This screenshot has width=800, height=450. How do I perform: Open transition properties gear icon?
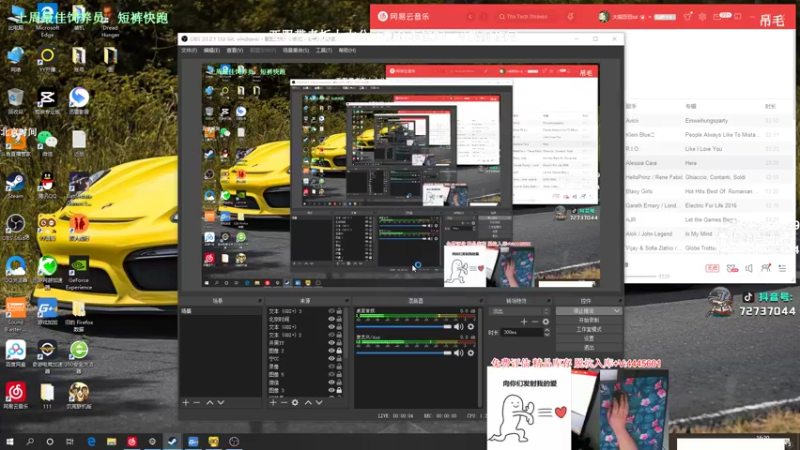click(x=546, y=321)
